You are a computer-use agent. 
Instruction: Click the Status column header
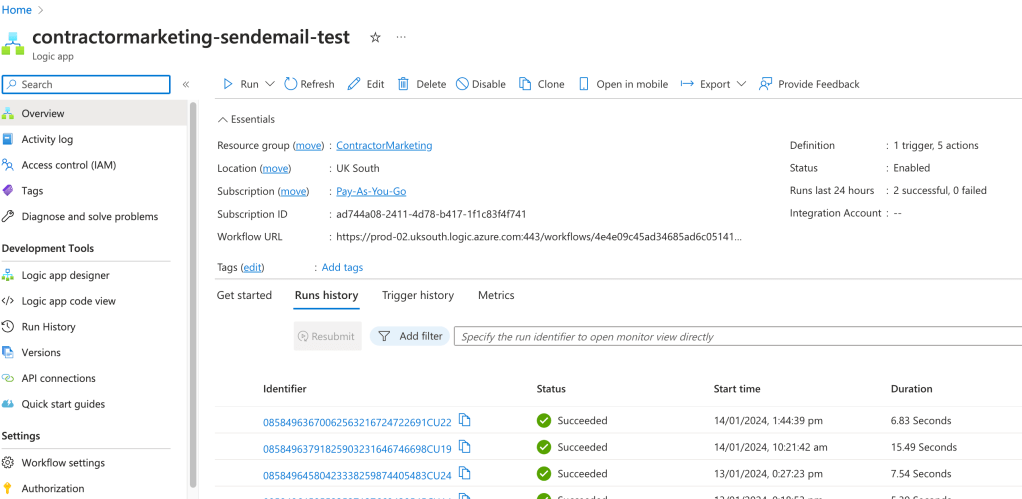[551, 389]
